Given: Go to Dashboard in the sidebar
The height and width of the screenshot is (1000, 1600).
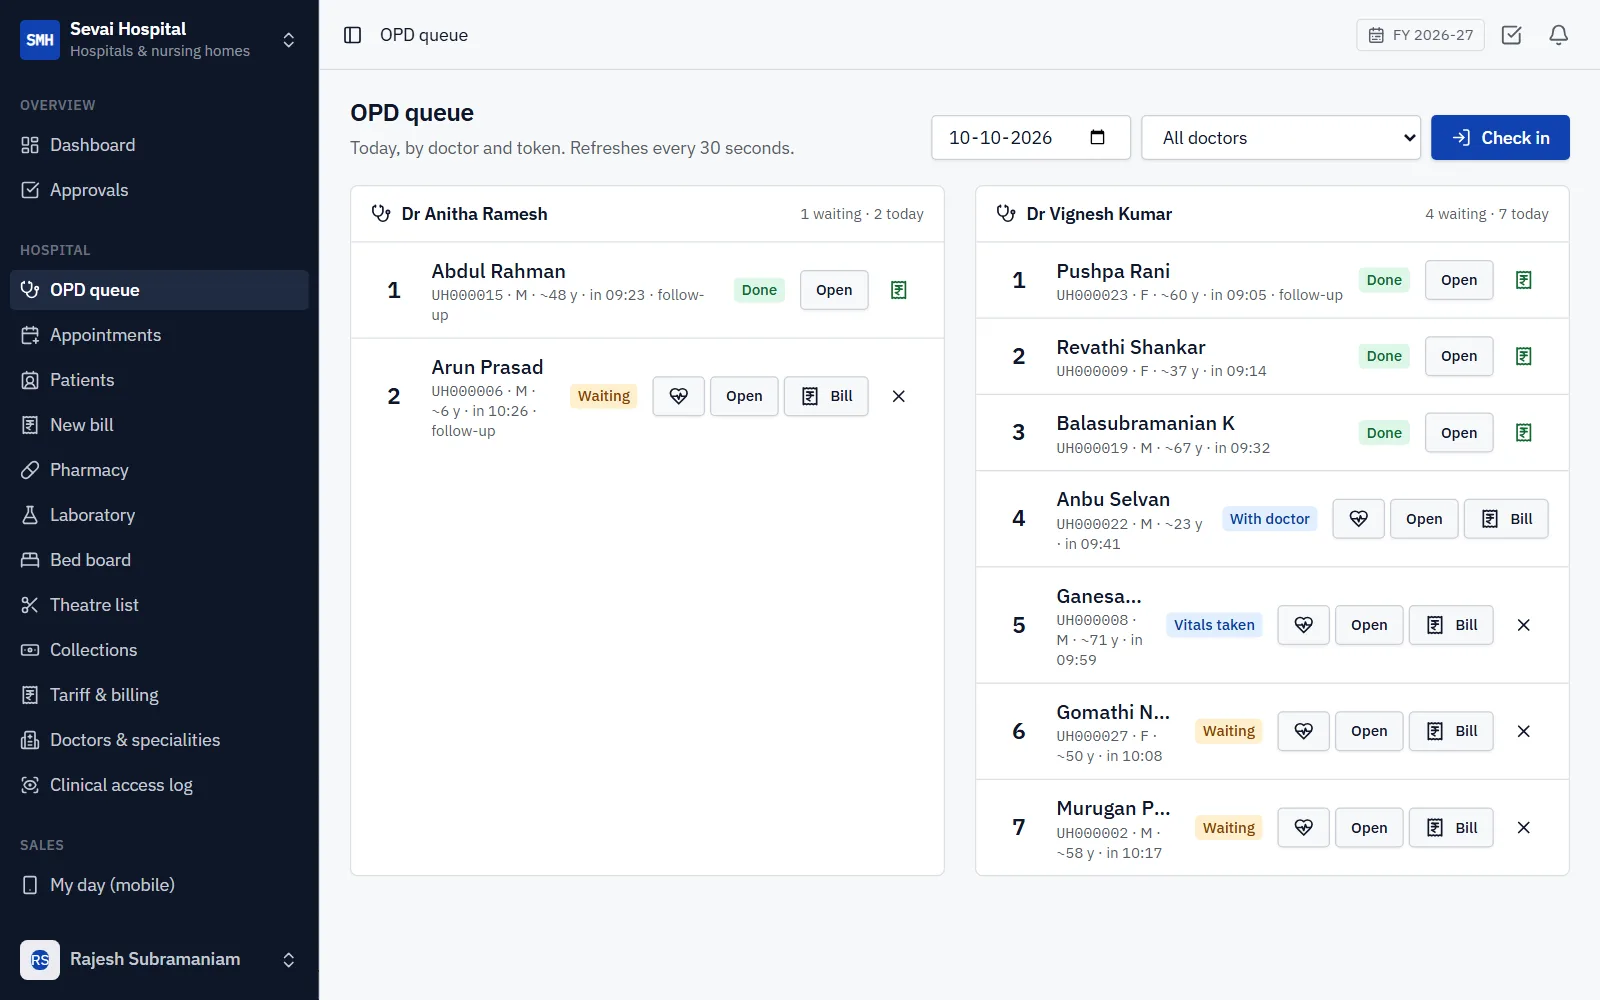Looking at the screenshot, I should coord(160,145).
